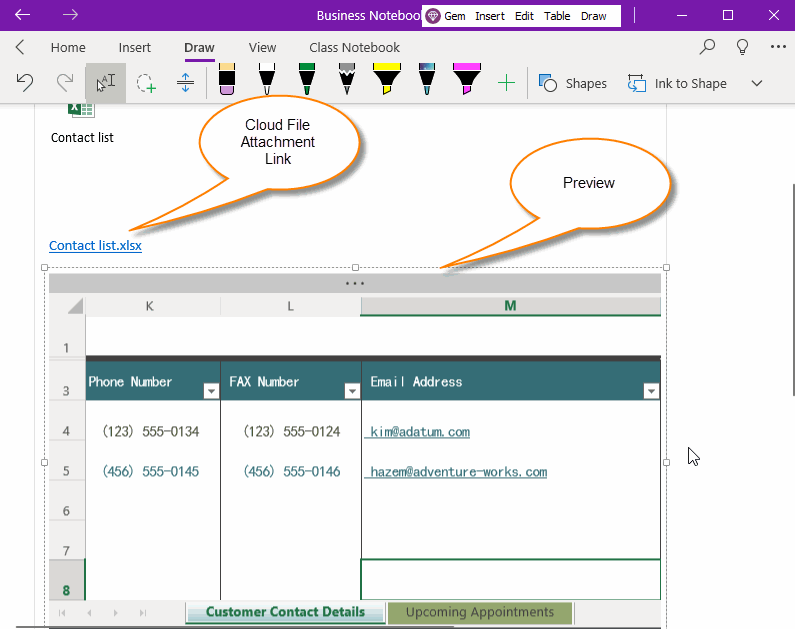The height and width of the screenshot is (629, 795).
Task: Pick the green pen
Action: (307, 79)
